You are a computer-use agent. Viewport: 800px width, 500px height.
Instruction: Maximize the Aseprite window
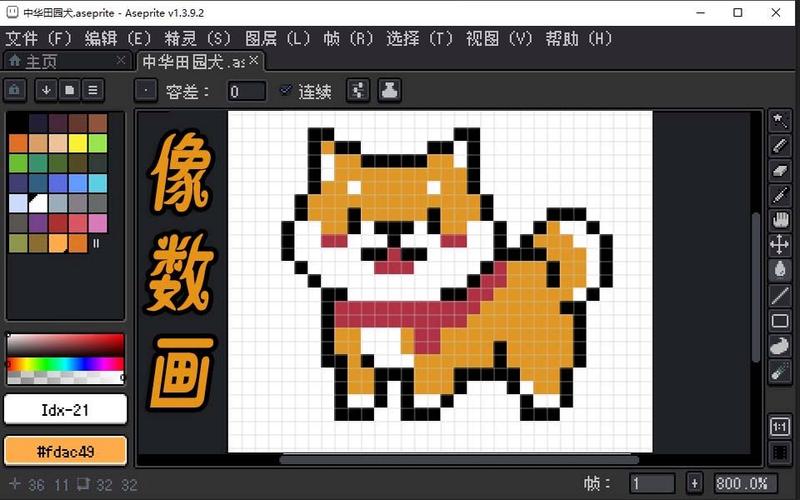[x=738, y=13]
